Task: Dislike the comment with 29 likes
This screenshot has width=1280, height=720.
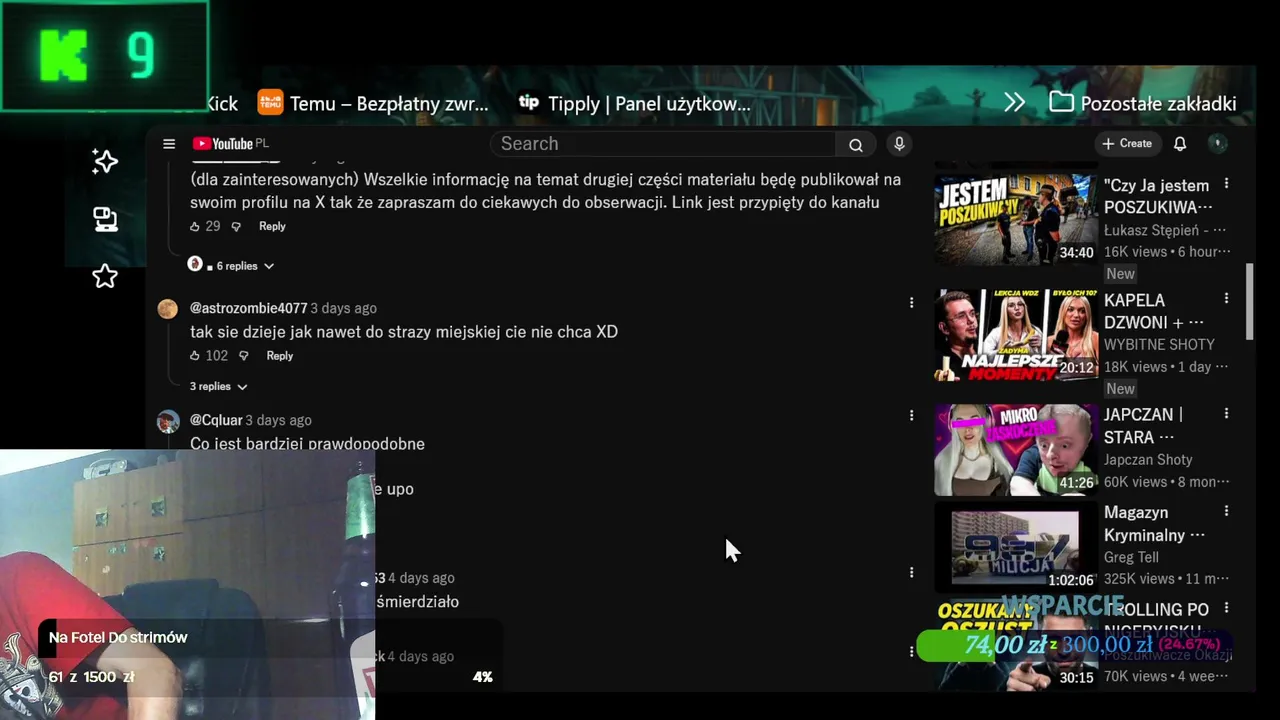Action: (236, 227)
